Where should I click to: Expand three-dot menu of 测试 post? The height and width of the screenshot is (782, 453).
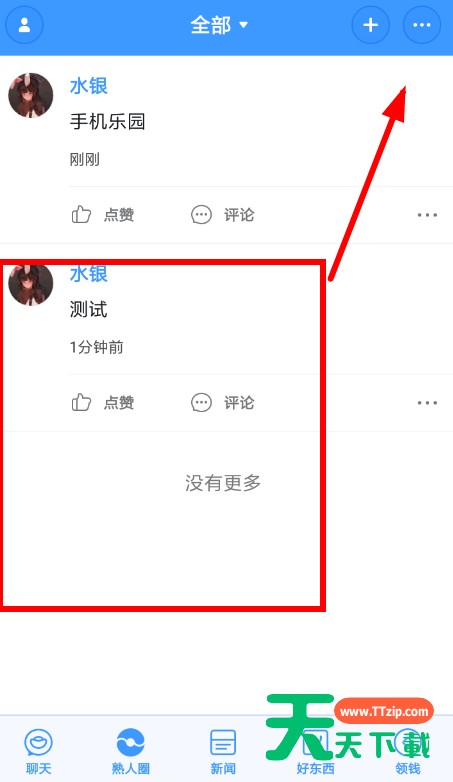pyautogui.click(x=427, y=402)
